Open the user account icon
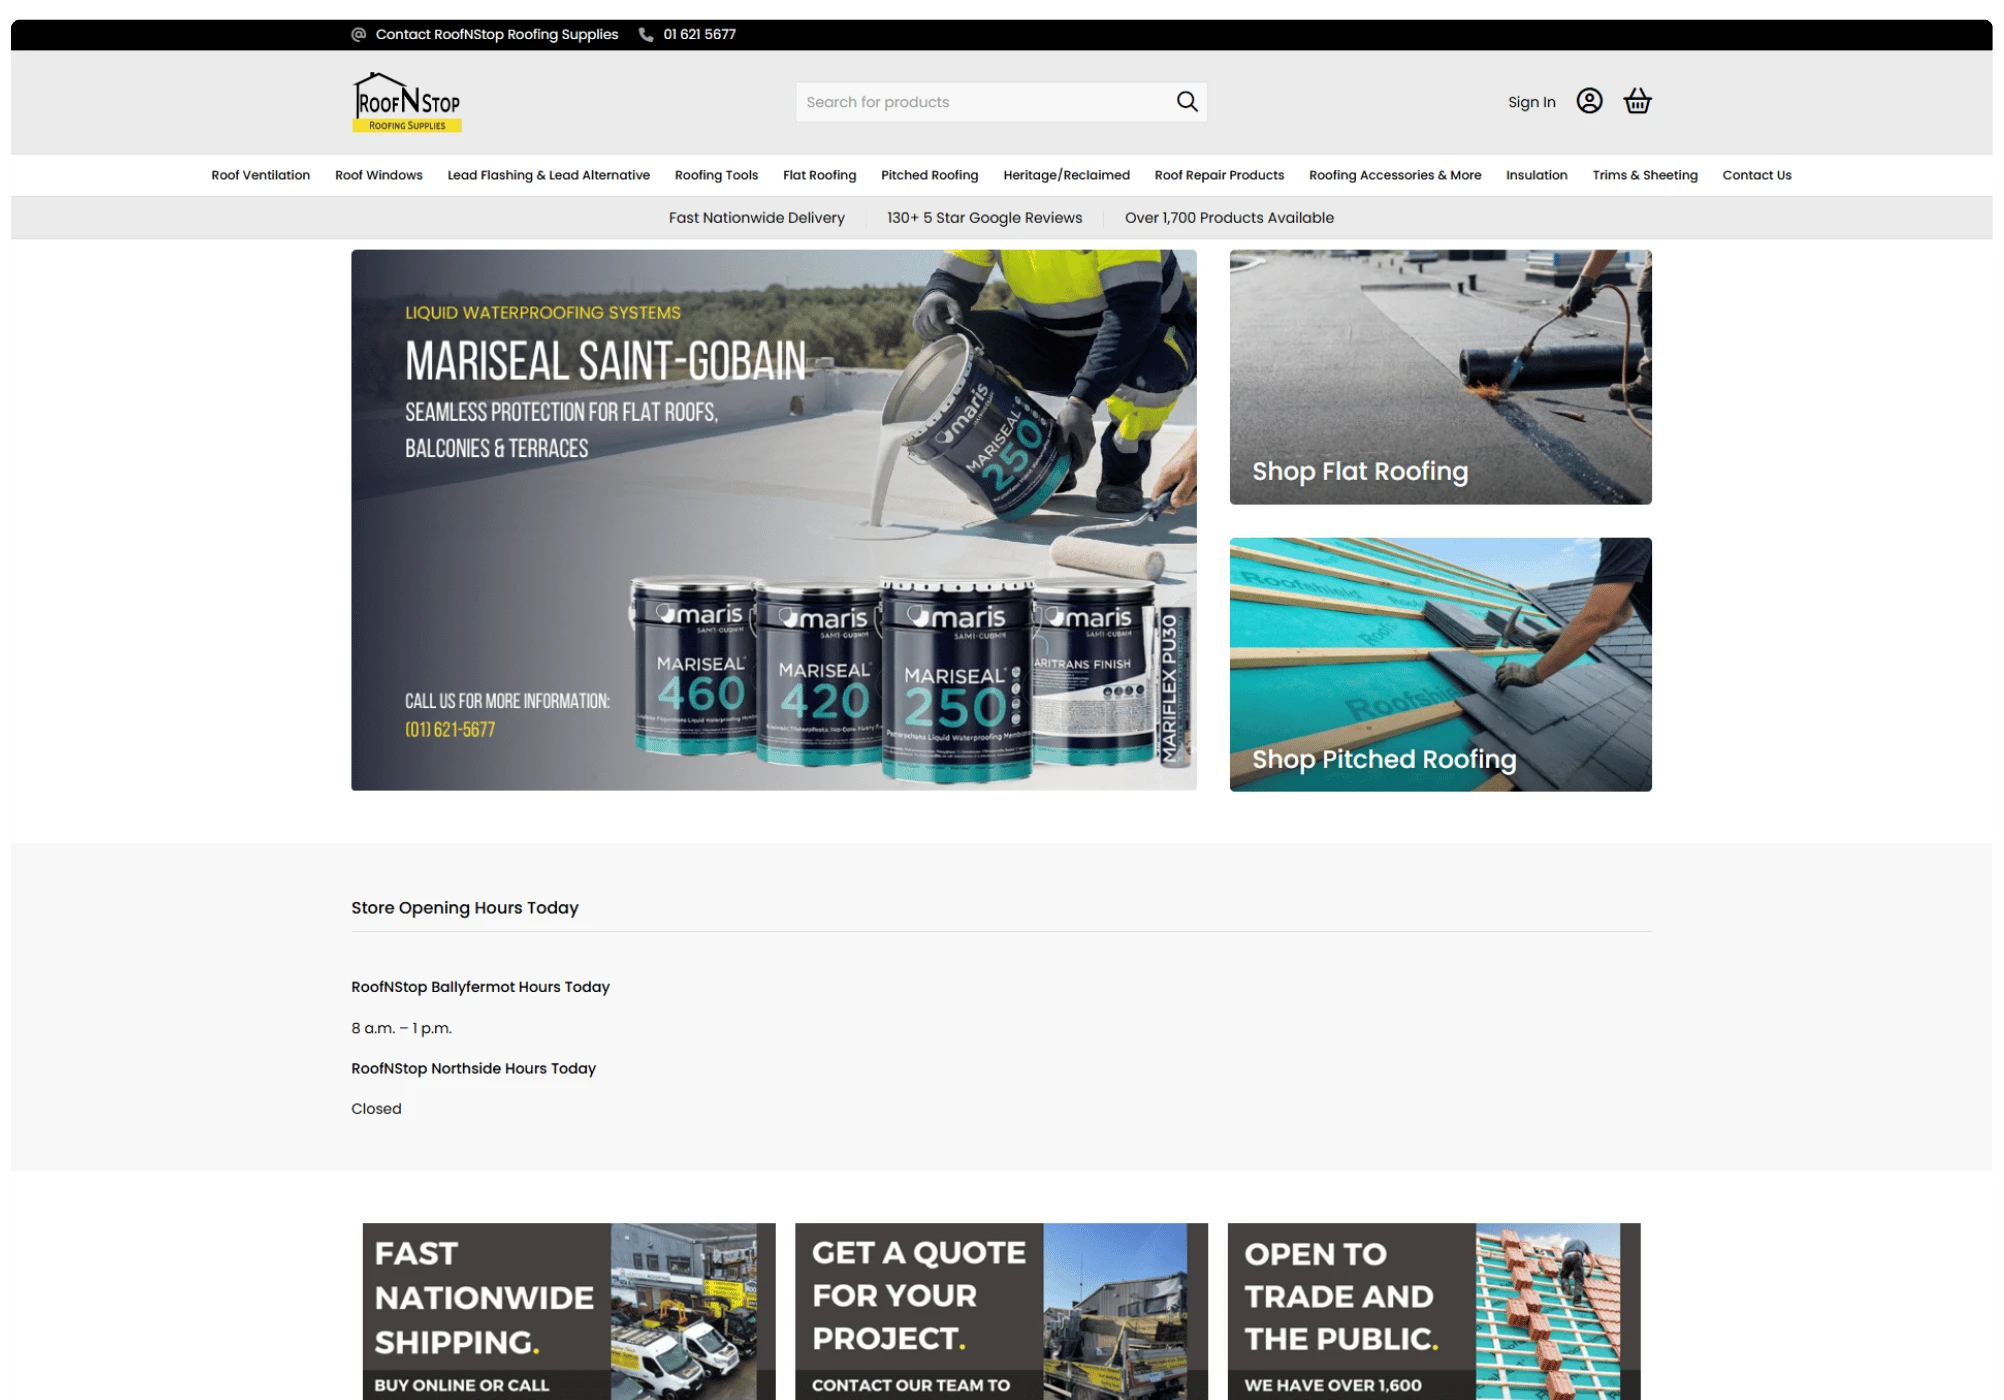This screenshot has width=2004, height=1400. coord(1589,101)
